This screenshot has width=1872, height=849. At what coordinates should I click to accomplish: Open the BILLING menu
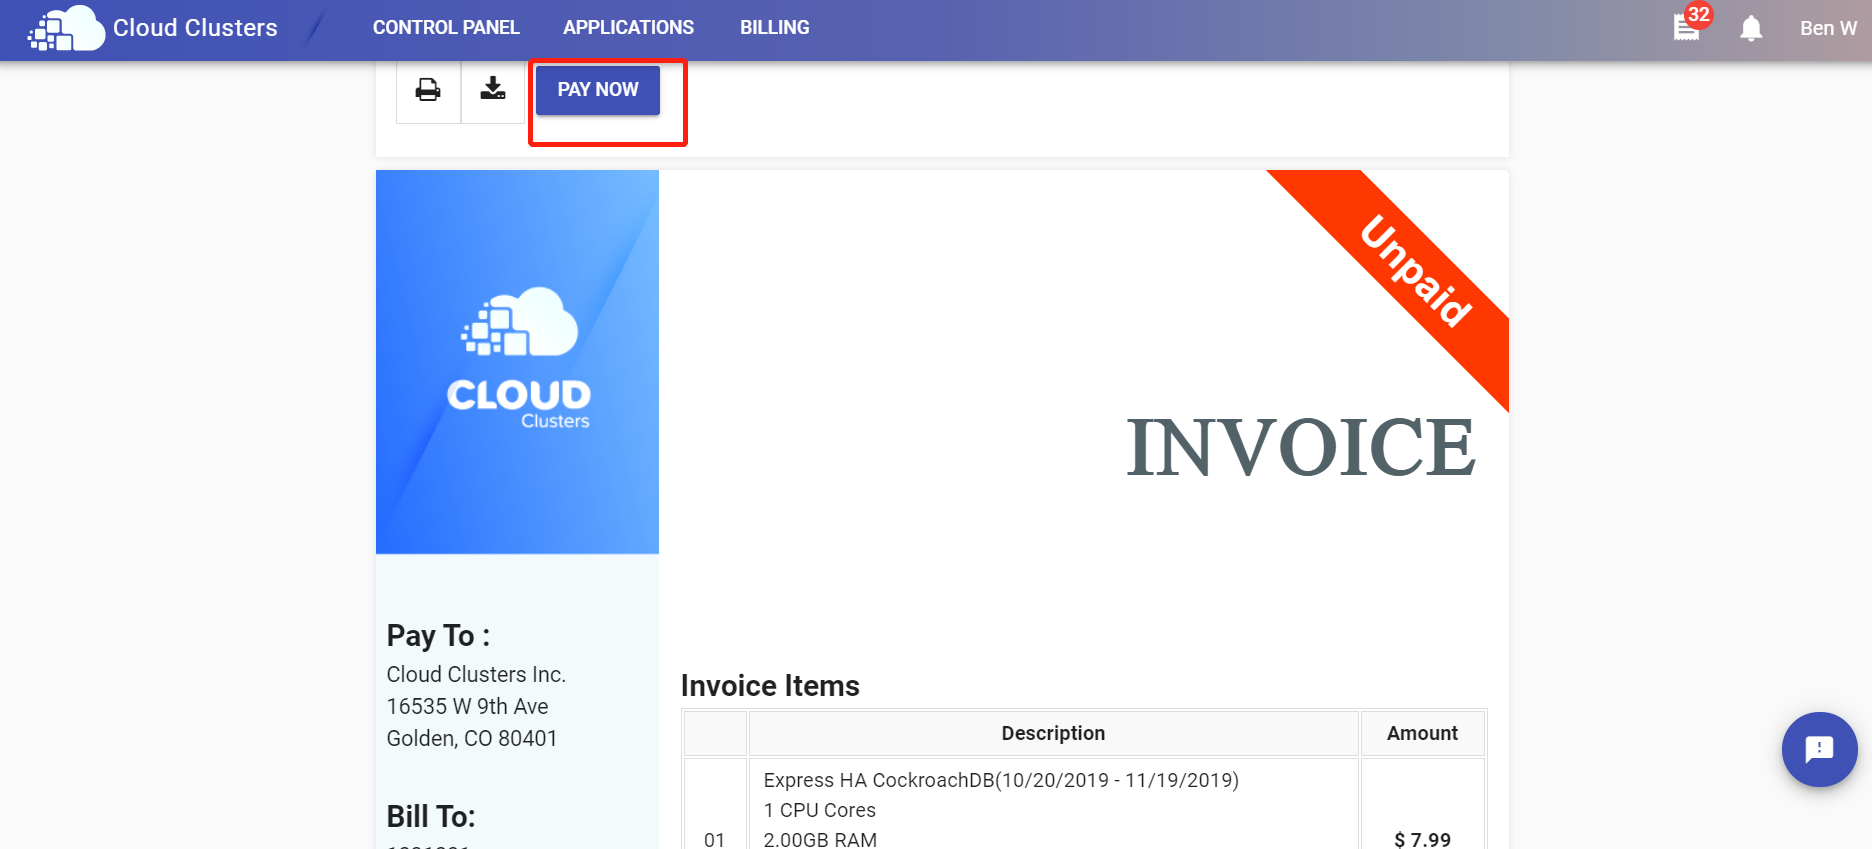(775, 28)
